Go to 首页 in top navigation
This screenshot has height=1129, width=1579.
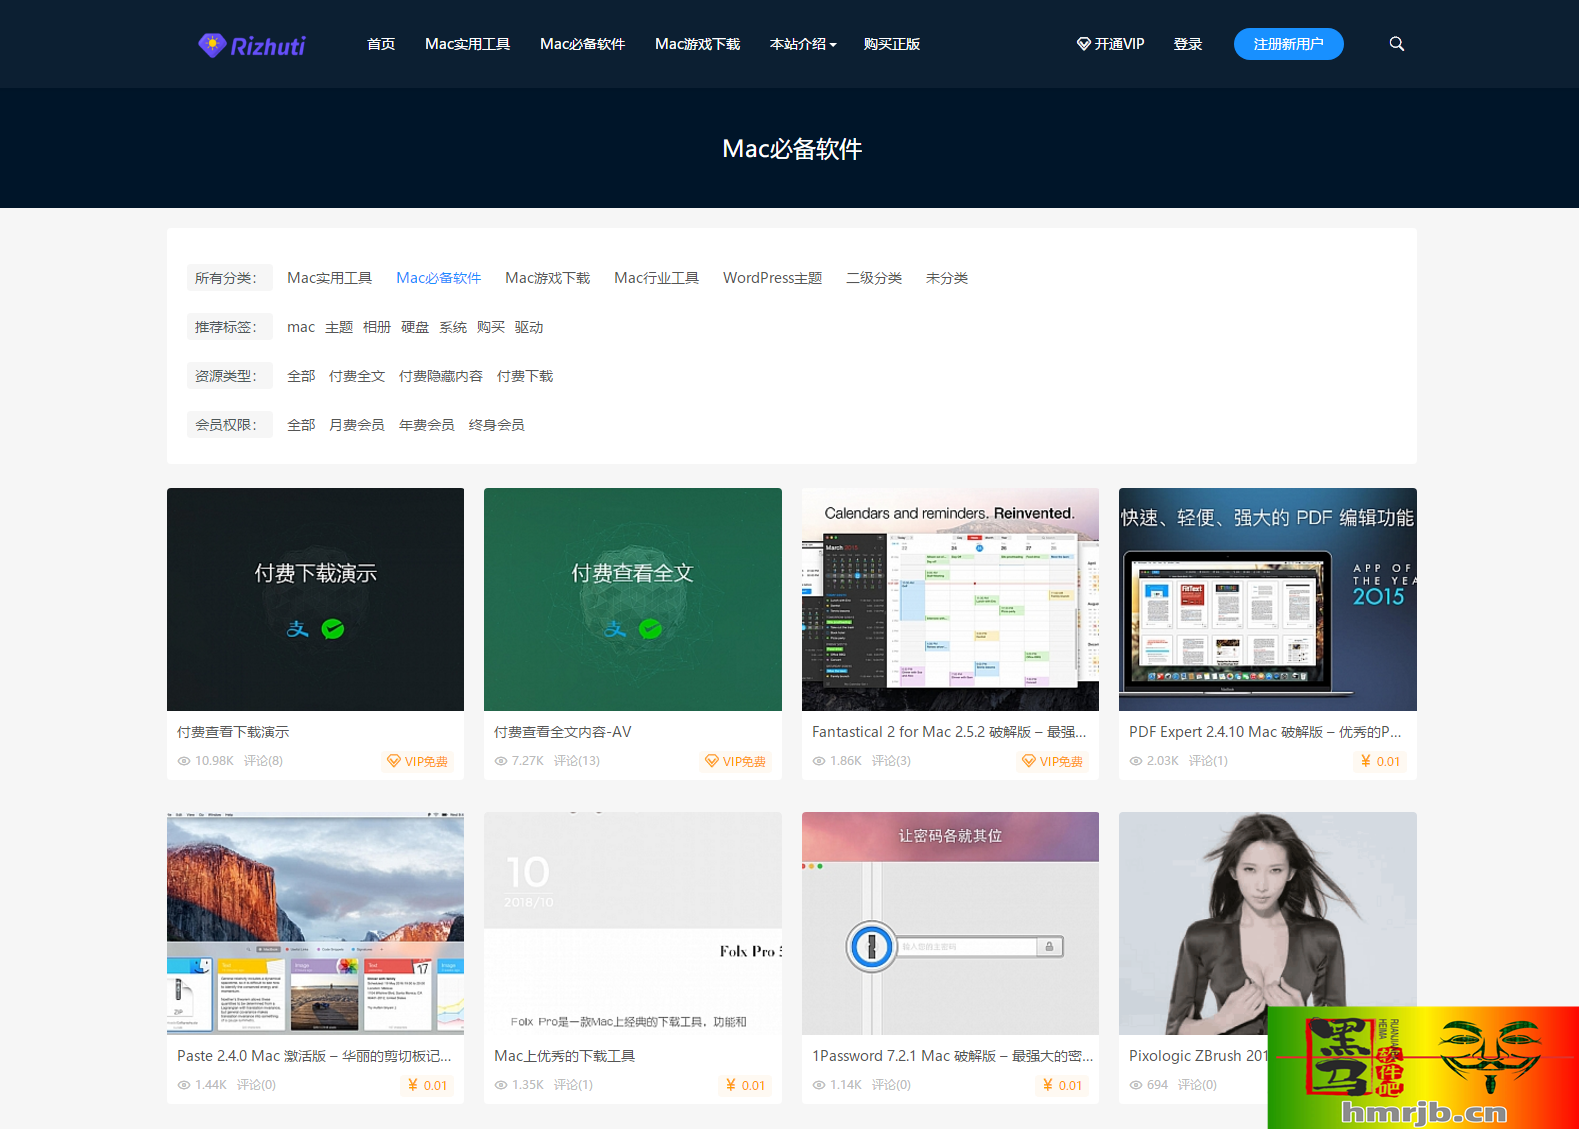point(381,44)
